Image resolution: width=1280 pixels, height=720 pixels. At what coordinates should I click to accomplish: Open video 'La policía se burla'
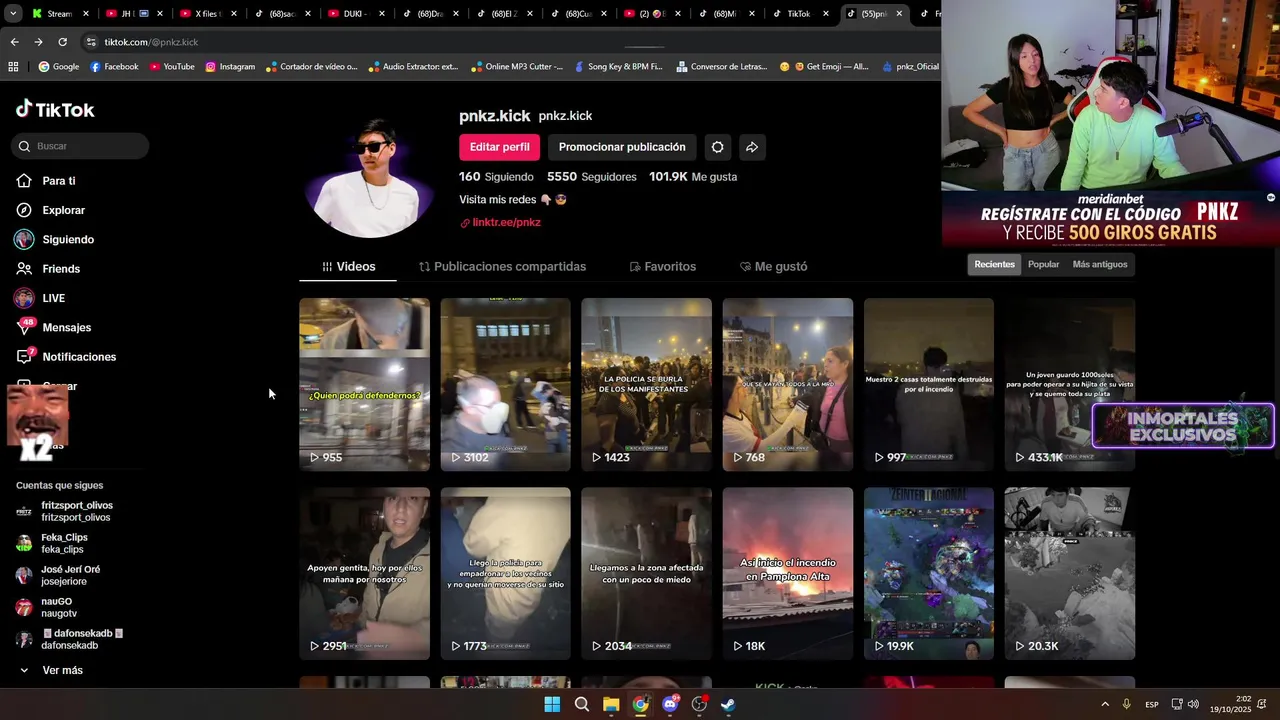click(x=646, y=384)
